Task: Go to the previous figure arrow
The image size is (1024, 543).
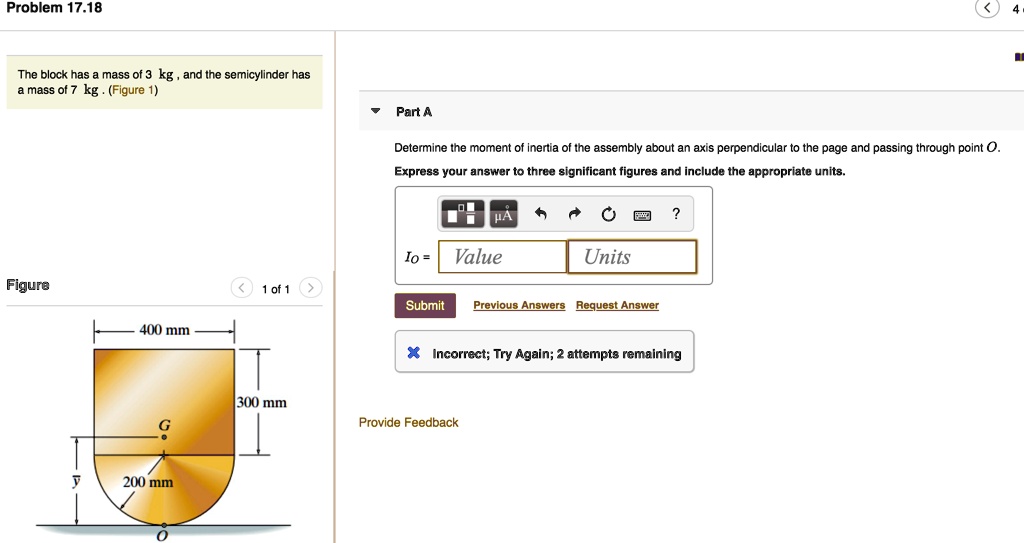Action: (x=242, y=289)
